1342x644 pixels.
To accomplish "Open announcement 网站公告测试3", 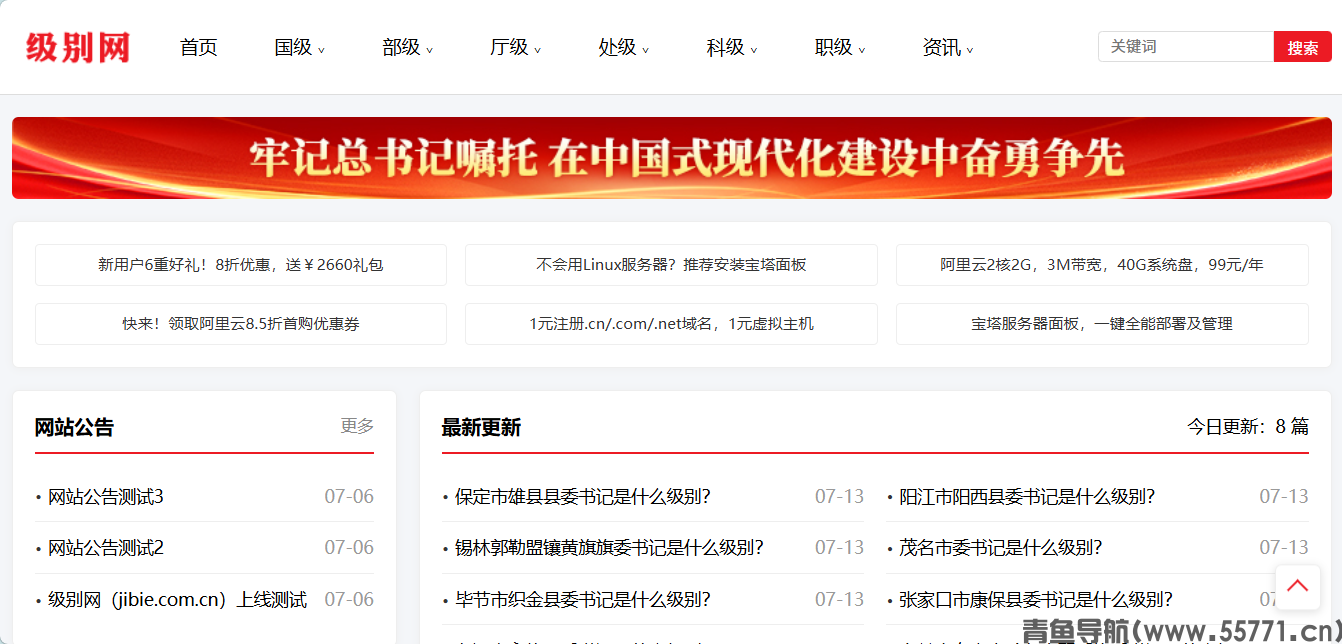I will pos(106,497).
